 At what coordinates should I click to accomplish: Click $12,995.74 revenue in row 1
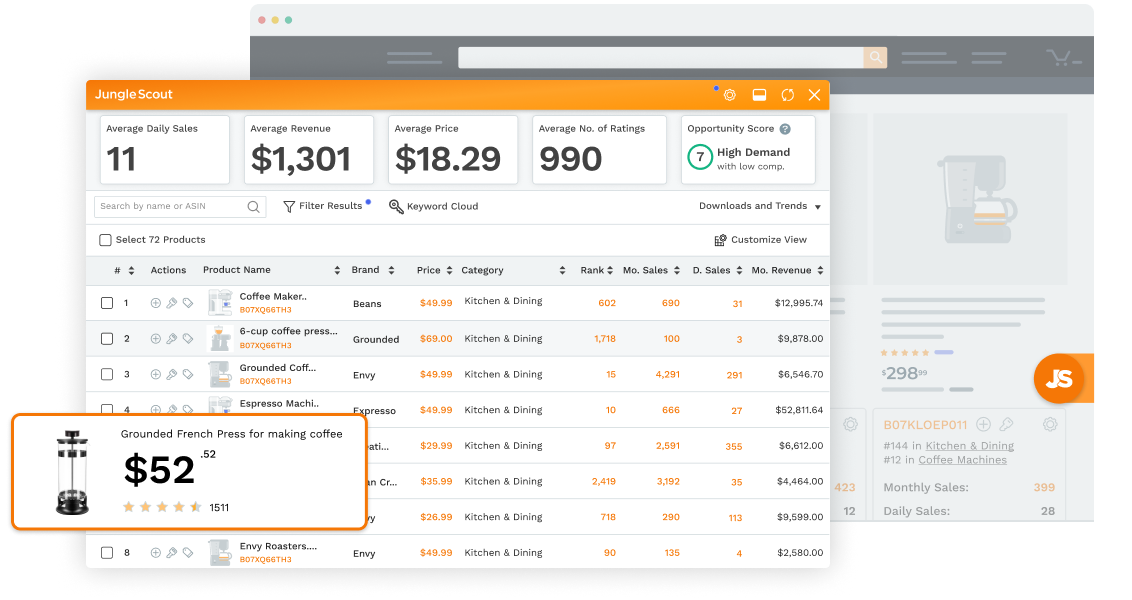[798, 303]
